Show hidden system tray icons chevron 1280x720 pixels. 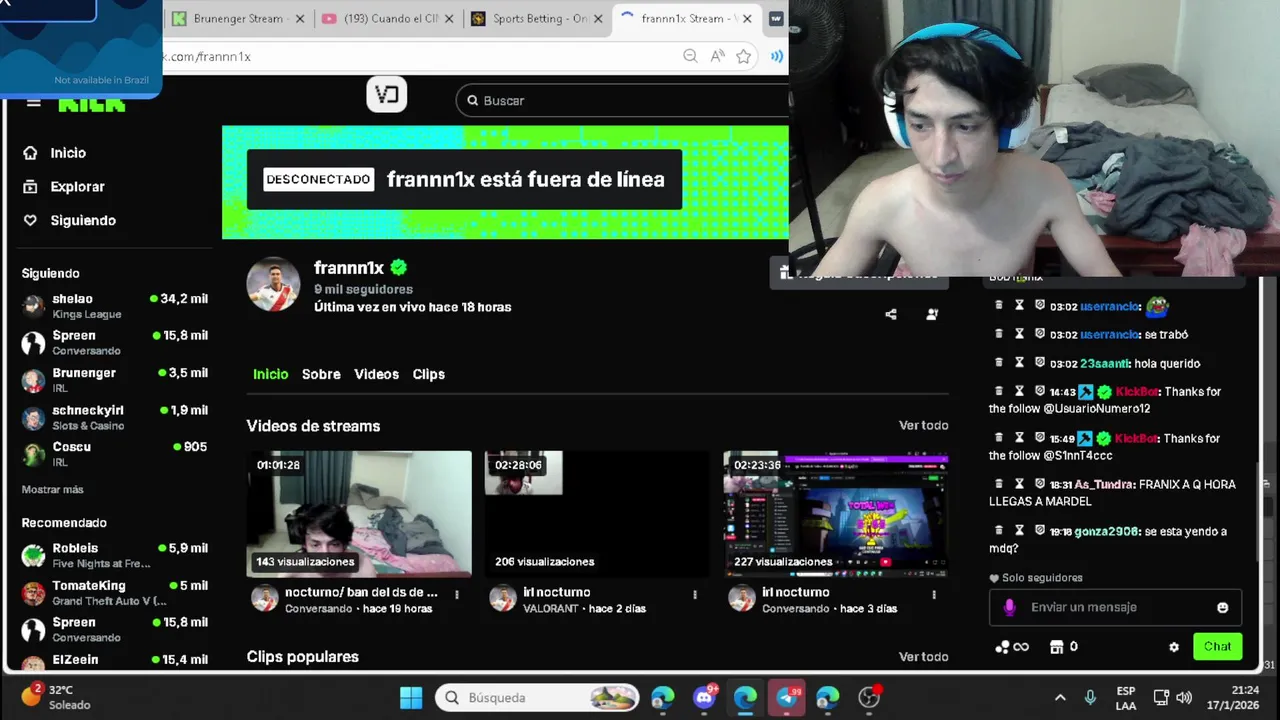(1060, 697)
